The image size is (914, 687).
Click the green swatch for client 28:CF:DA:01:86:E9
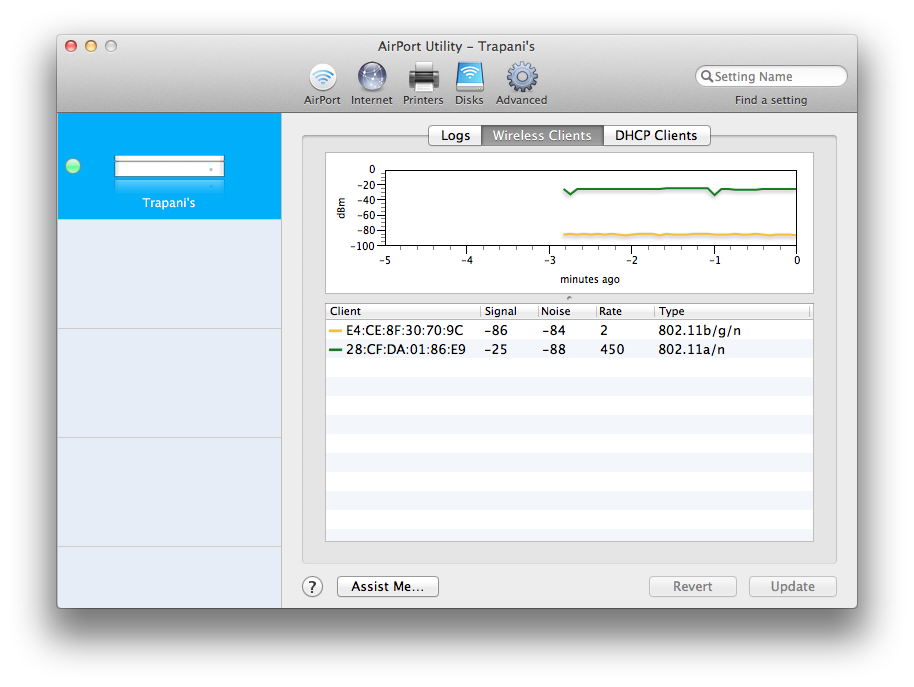point(335,350)
